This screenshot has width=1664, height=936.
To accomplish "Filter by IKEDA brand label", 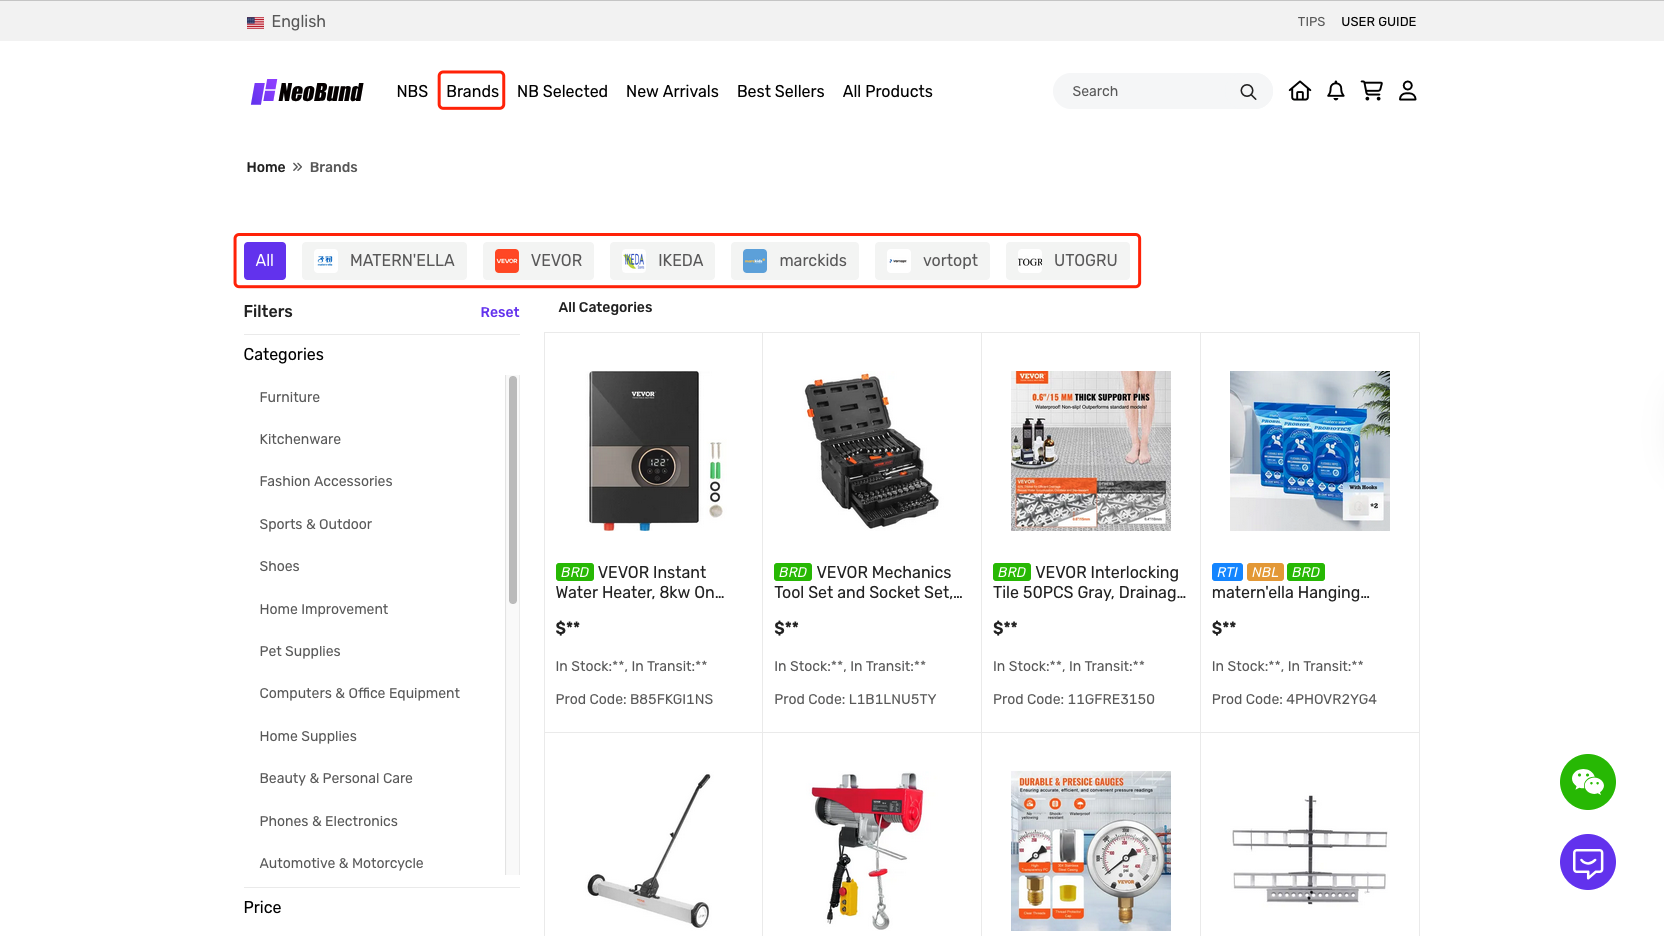I will click(x=680, y=261).
